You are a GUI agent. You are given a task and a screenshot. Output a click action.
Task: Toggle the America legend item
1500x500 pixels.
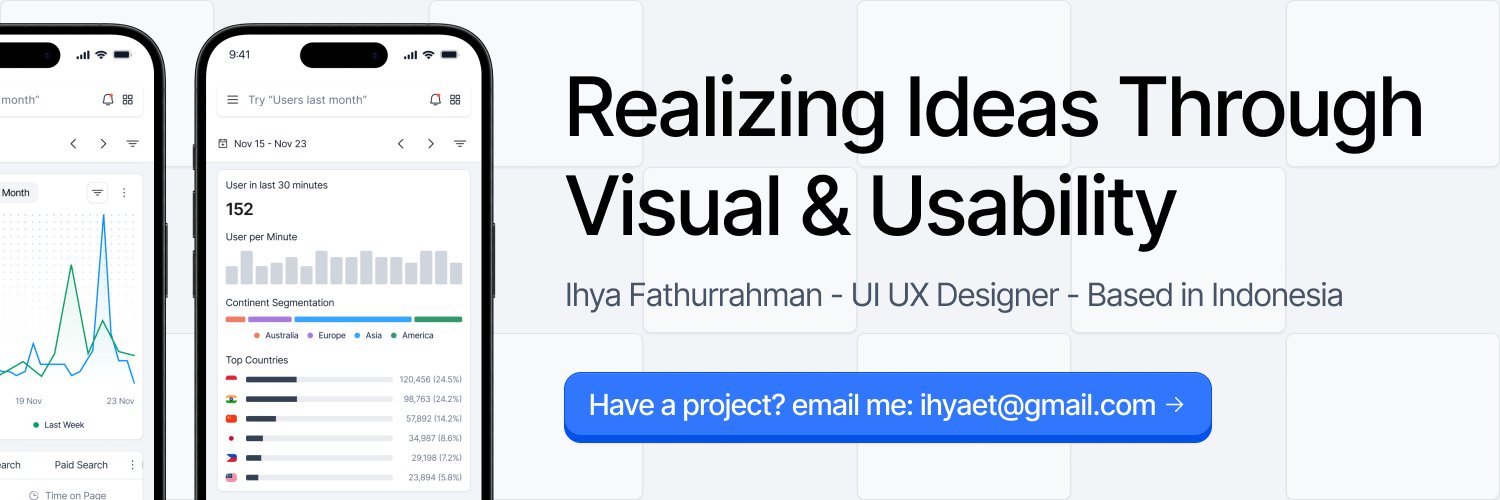tap(412, 336)
